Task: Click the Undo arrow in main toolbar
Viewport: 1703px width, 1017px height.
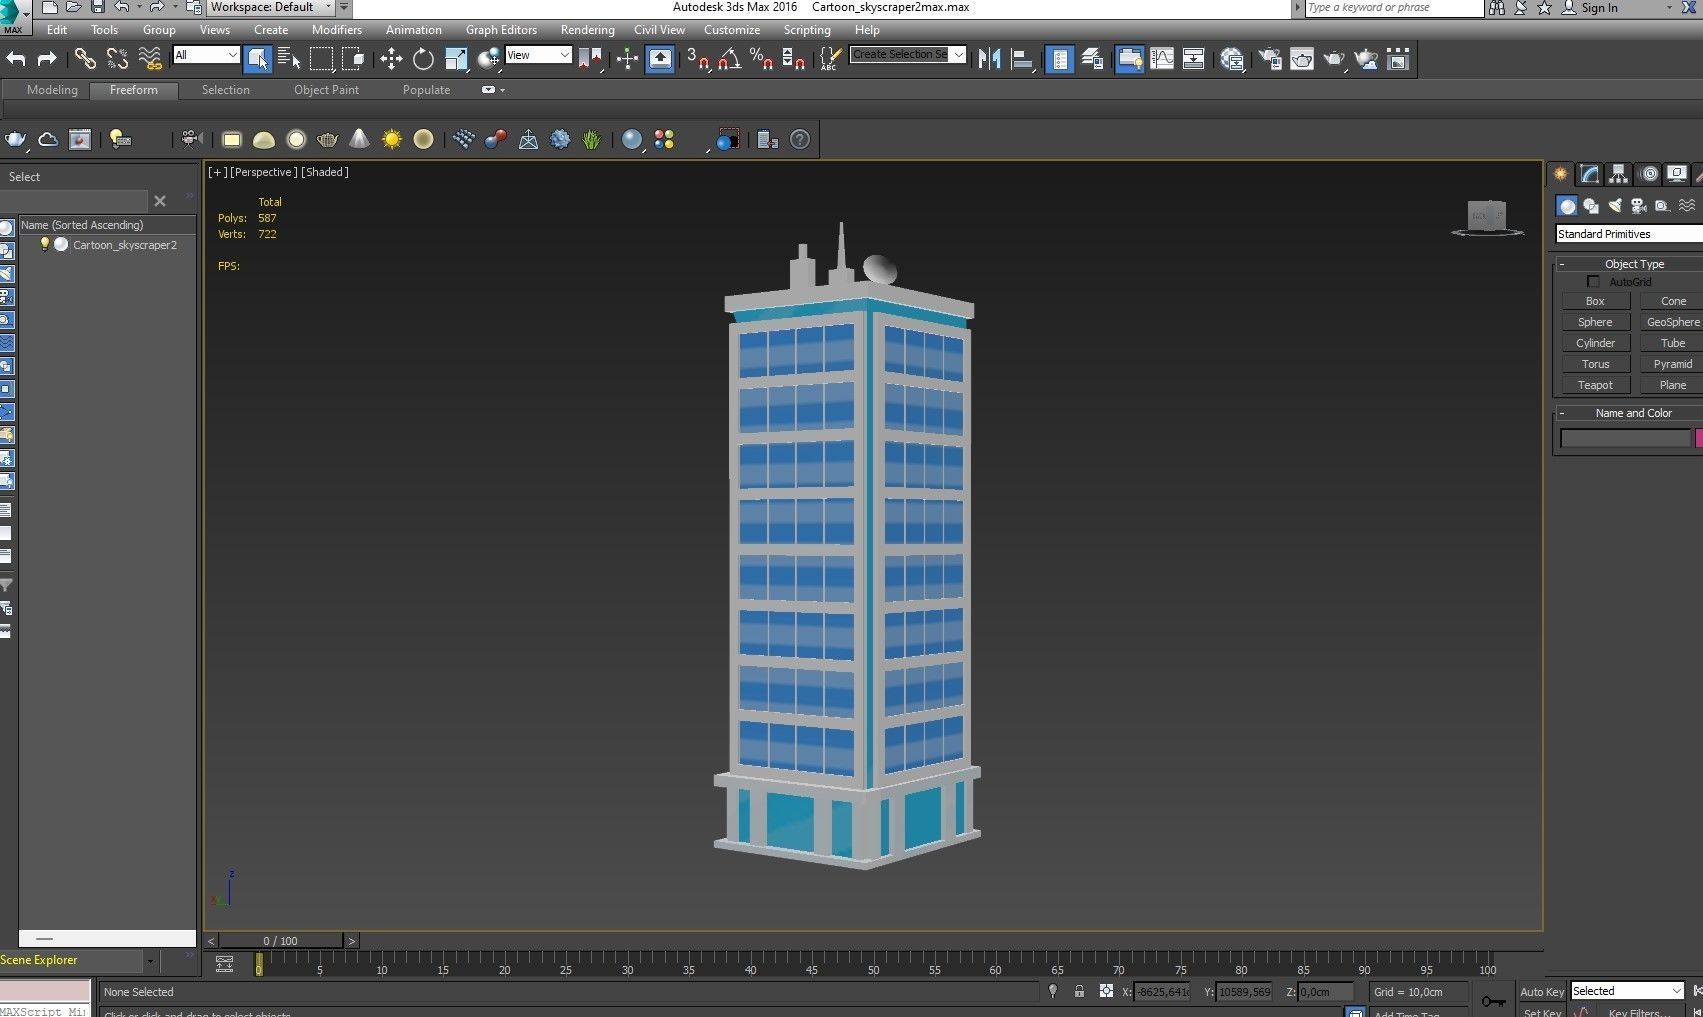Action: [x=16, y=59]
